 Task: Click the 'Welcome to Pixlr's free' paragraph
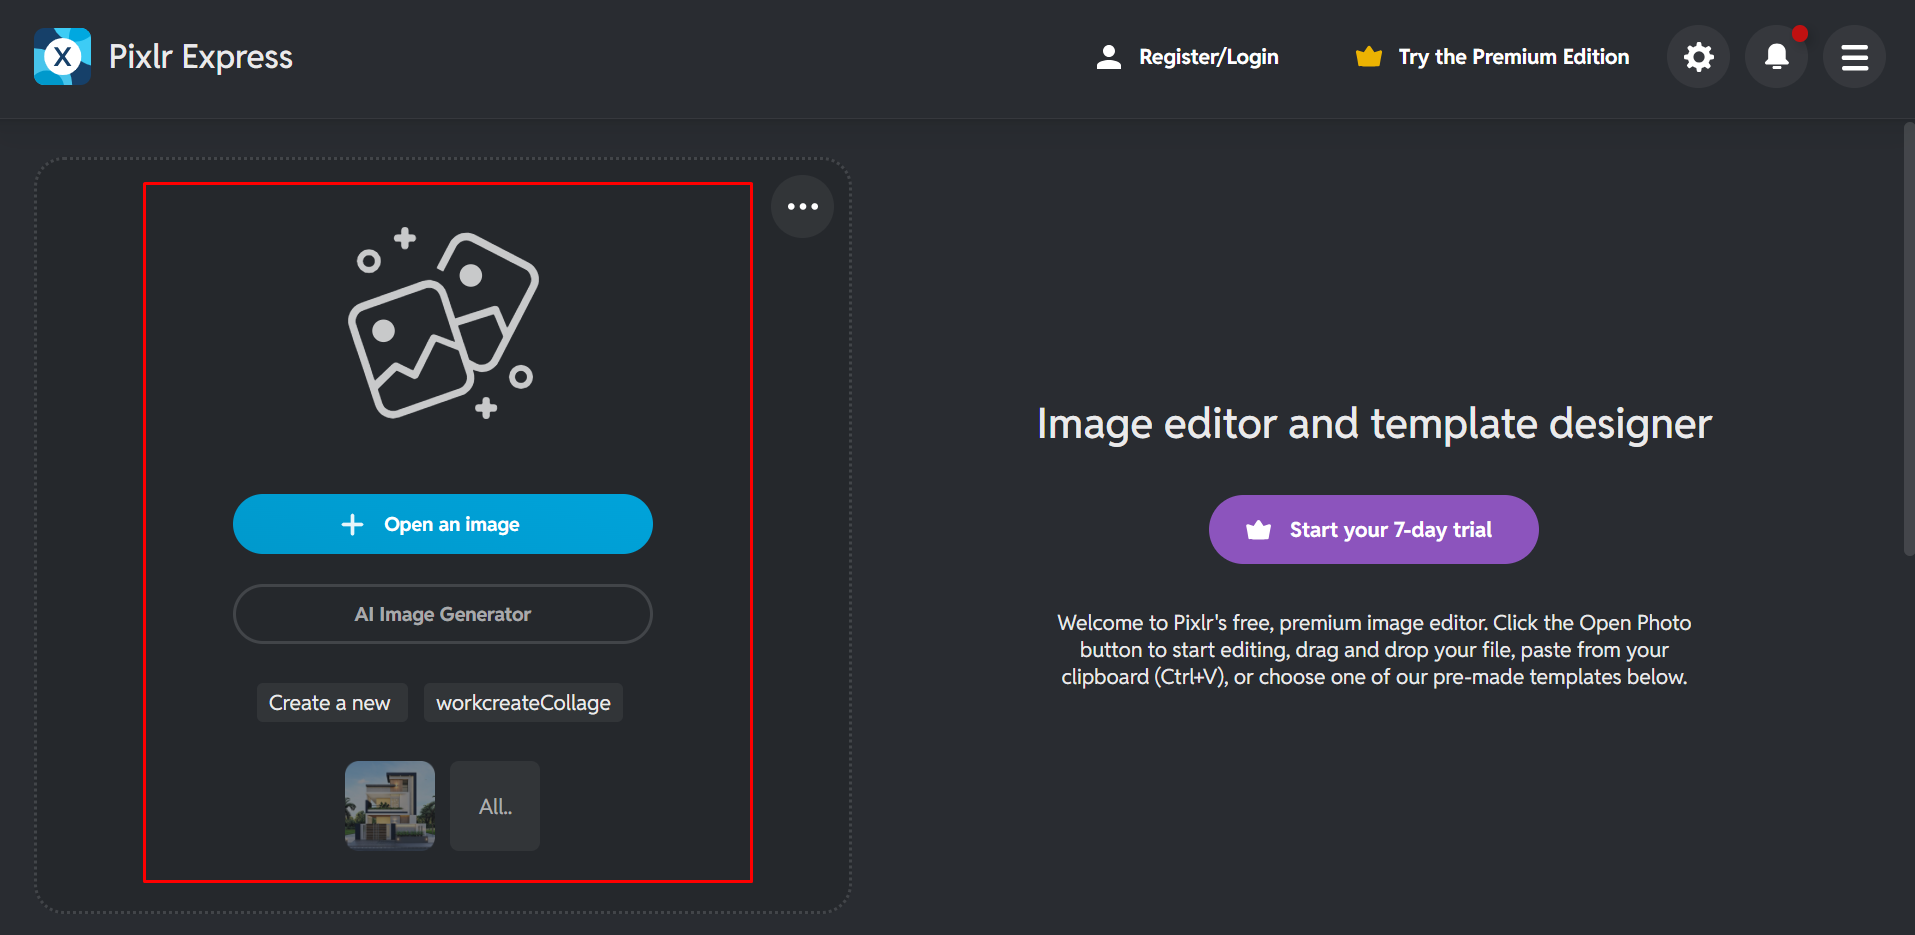pyautogui.click(x=1374, y=650)
